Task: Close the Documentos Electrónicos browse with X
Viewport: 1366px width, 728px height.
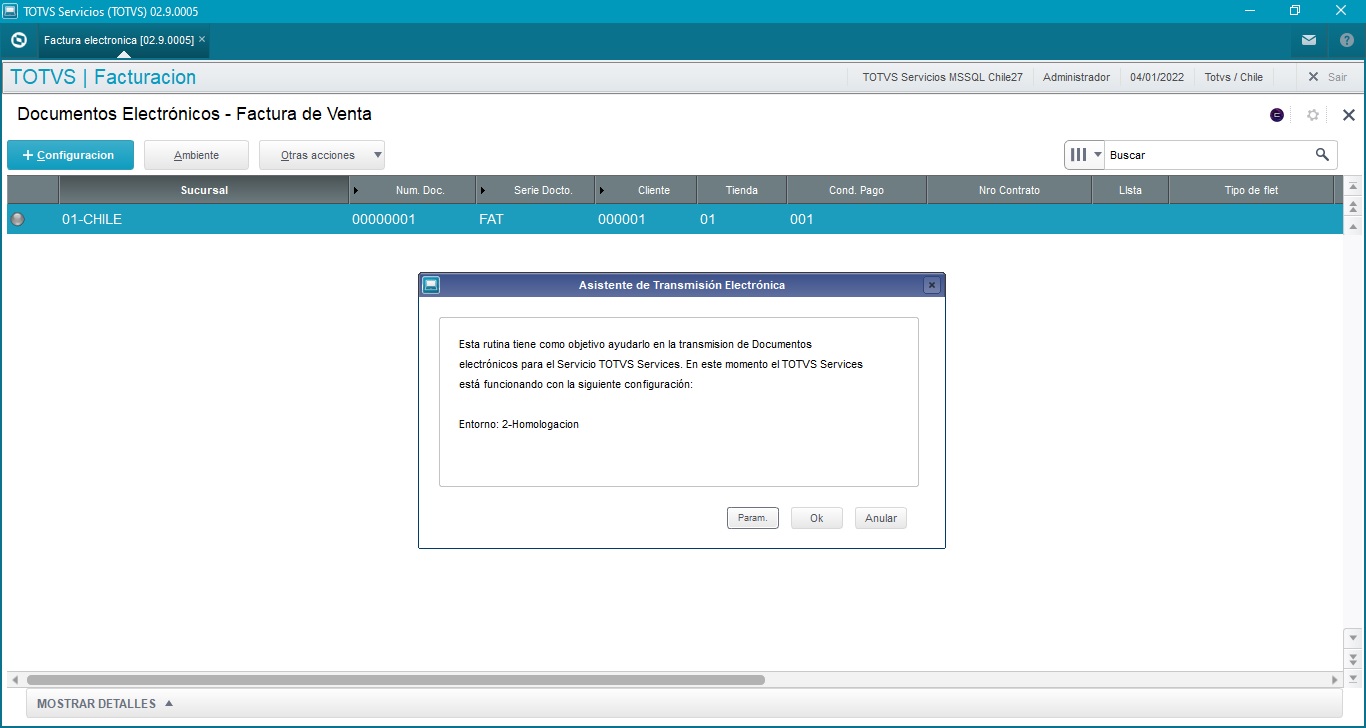Action: point(1348,115)
